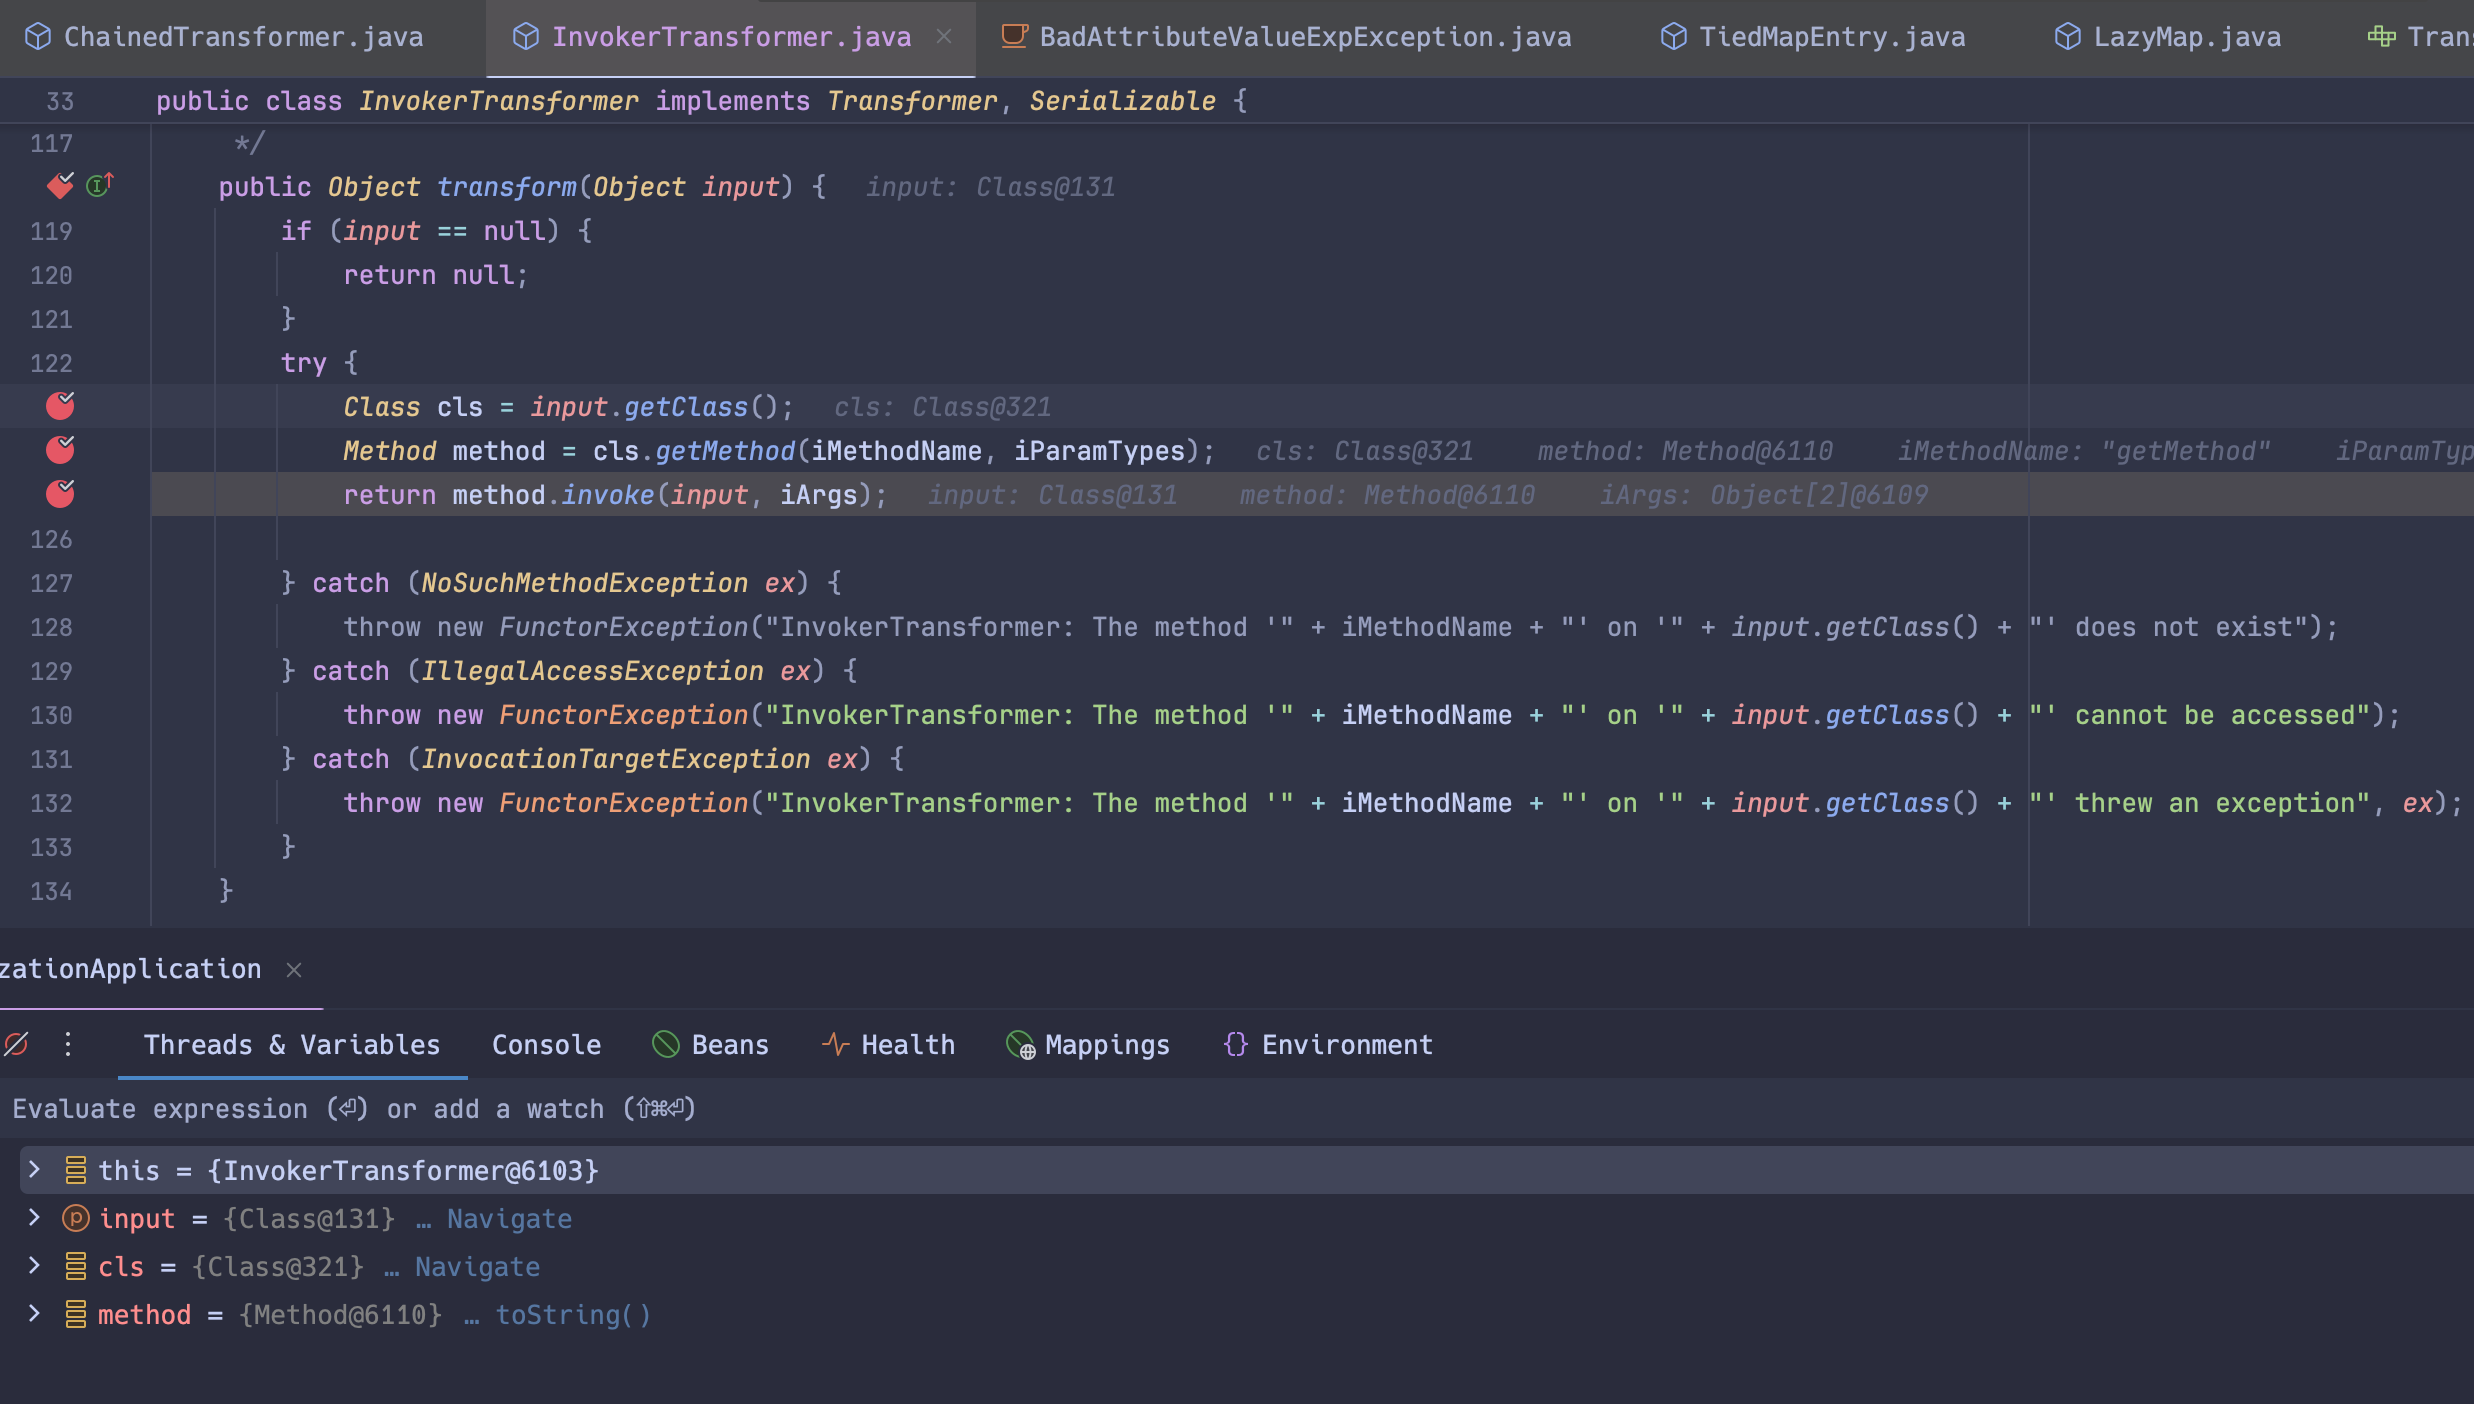The height and width of the screenshot is (1404, 2474).
Task: Open the Console tab in the debugger
Action: 546,1044
